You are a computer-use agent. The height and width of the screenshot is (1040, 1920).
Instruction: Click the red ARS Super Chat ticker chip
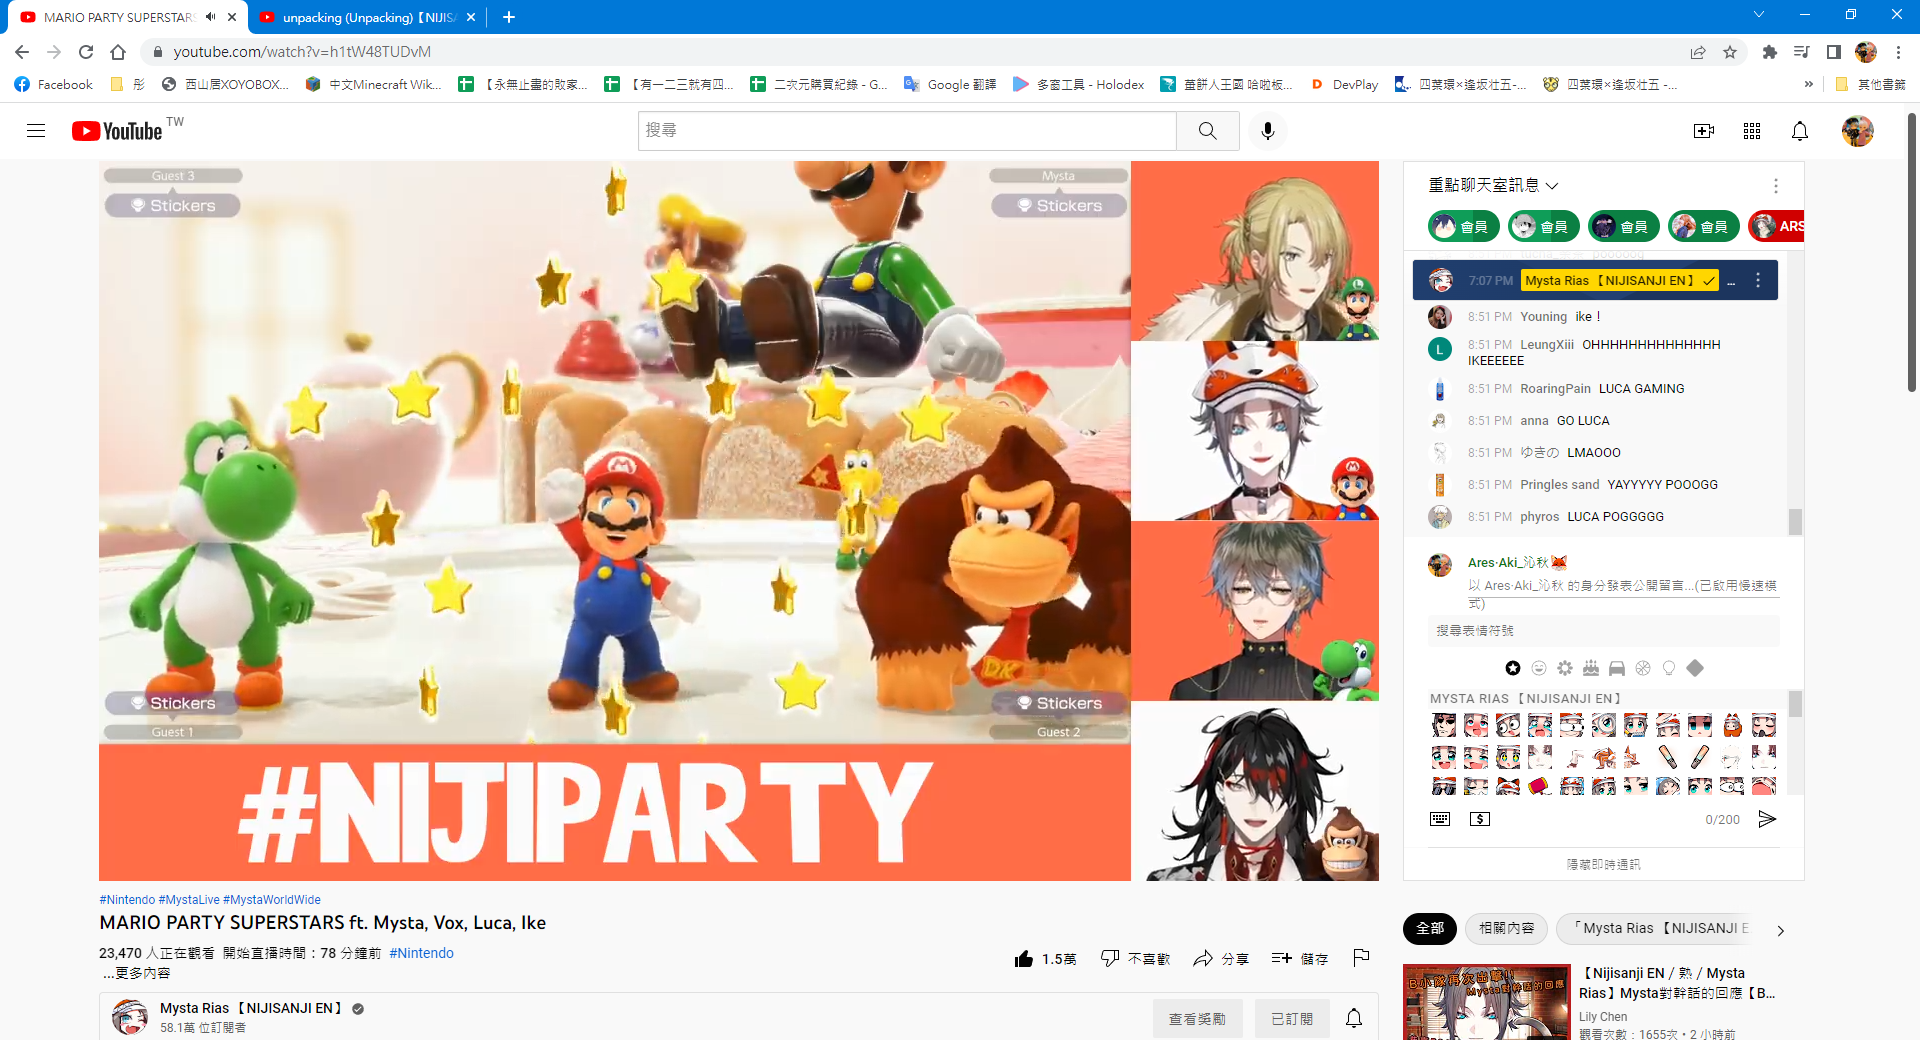point(1778,227)
